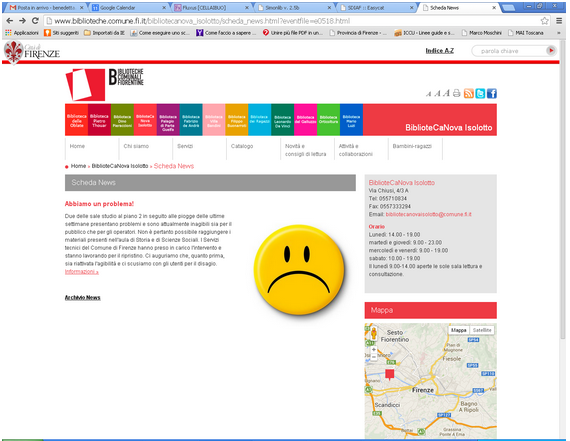This screenshot has width=570, height=441.
Task: Click the largest font size A icon
Action: [x=446, y=93]
